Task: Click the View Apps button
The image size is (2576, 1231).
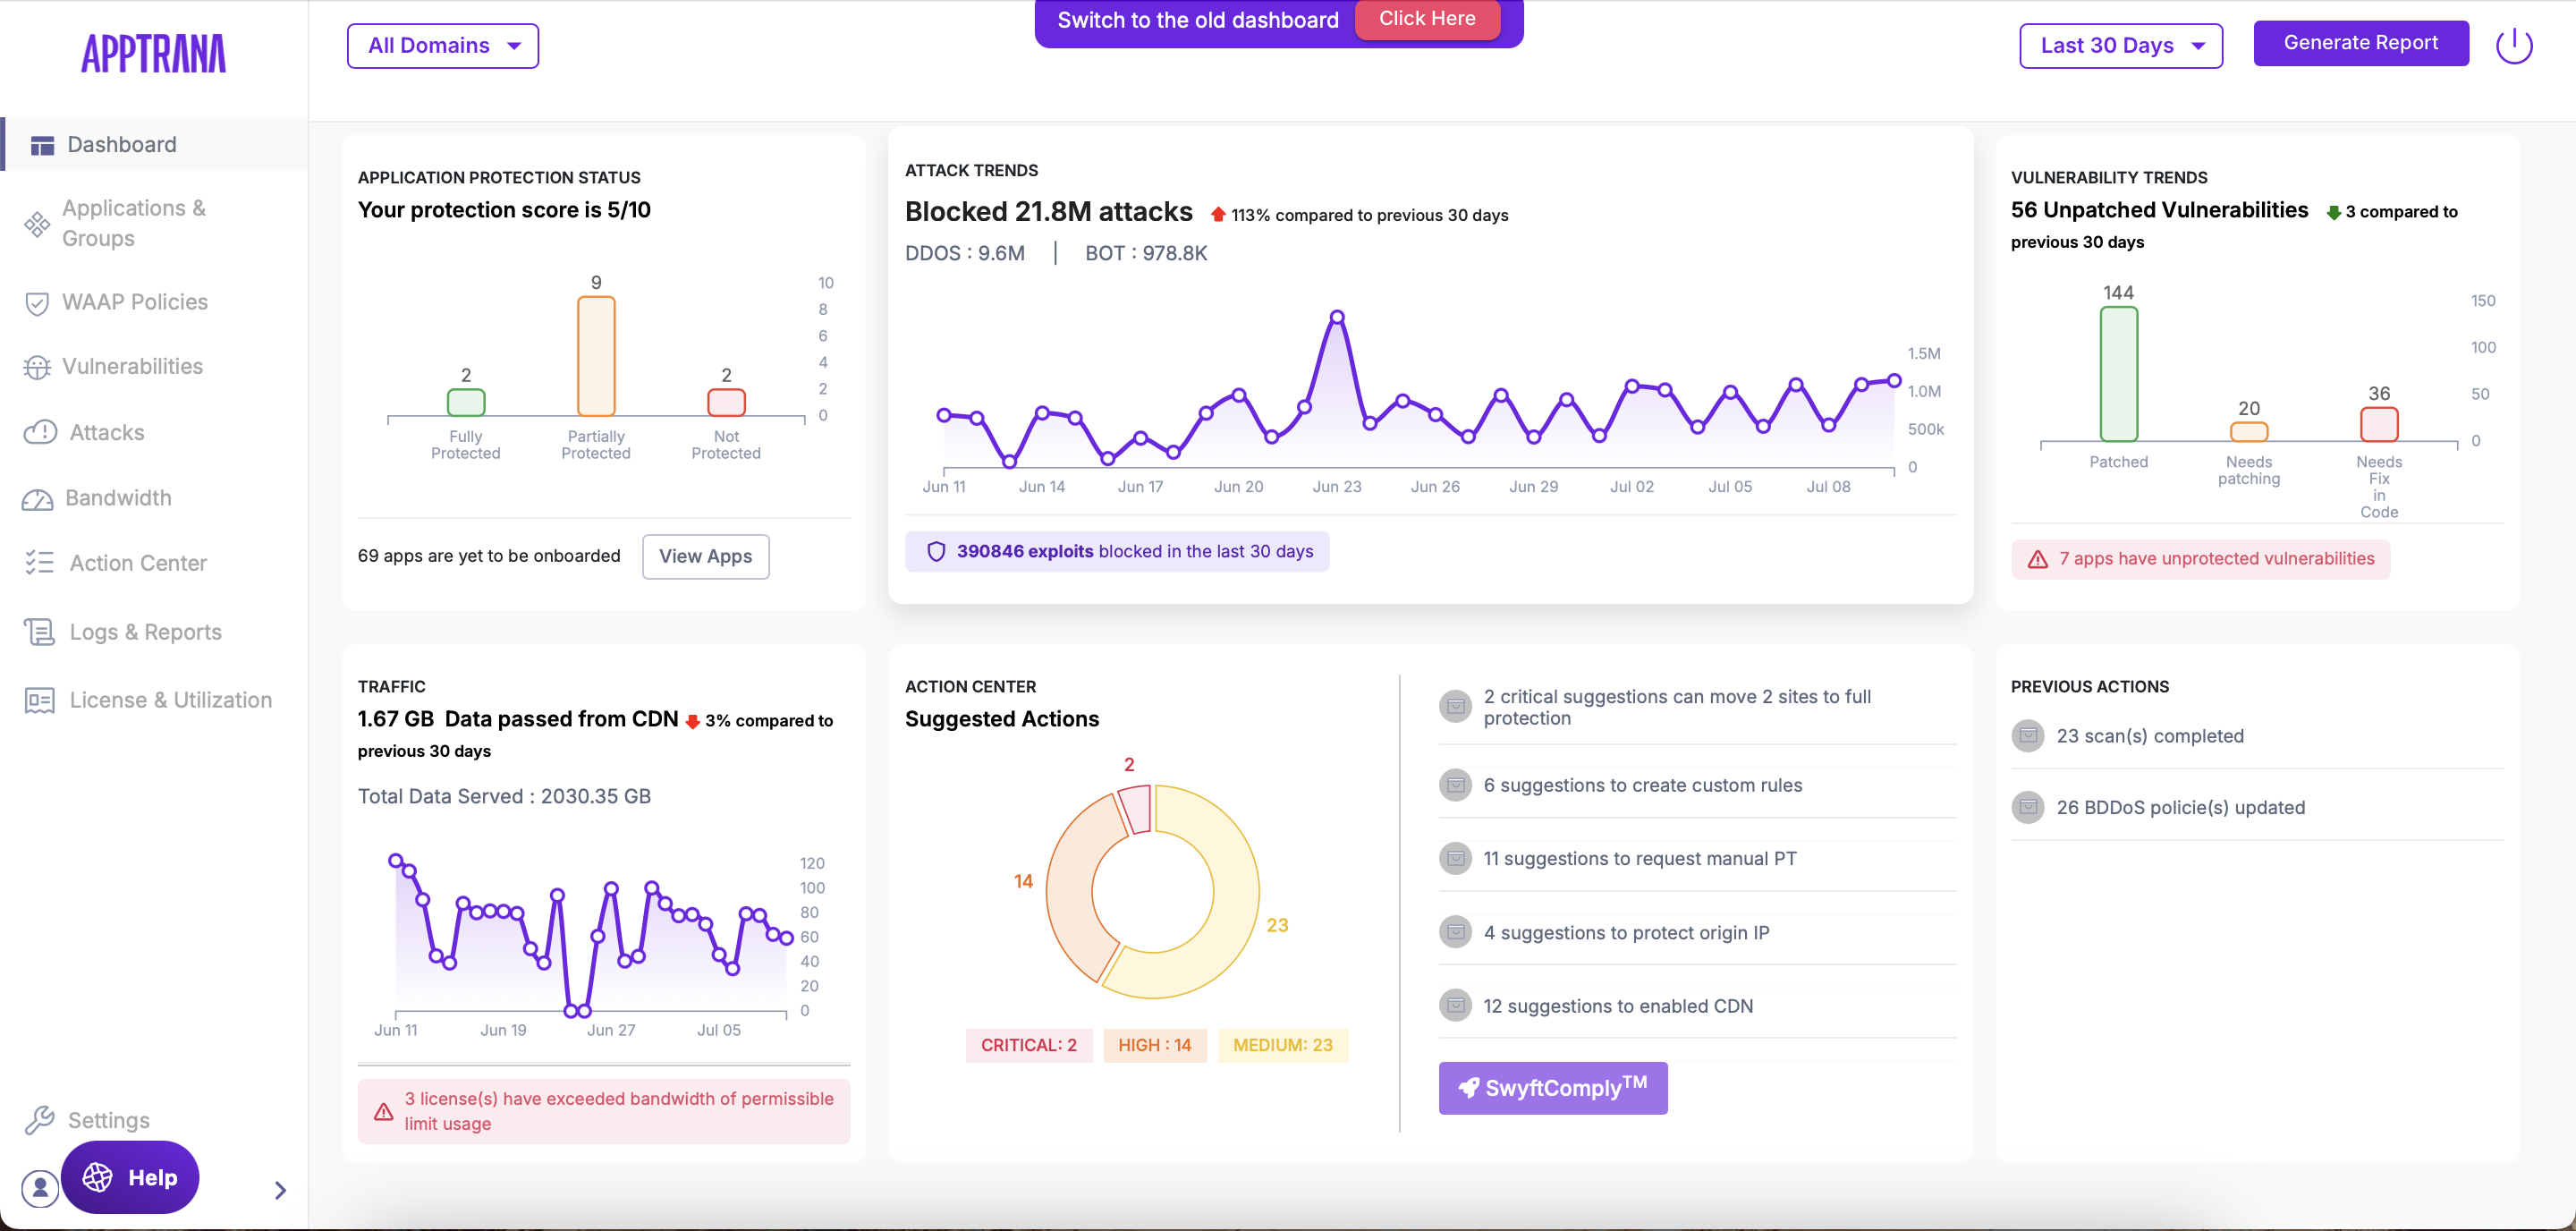Action: [705, 556]
